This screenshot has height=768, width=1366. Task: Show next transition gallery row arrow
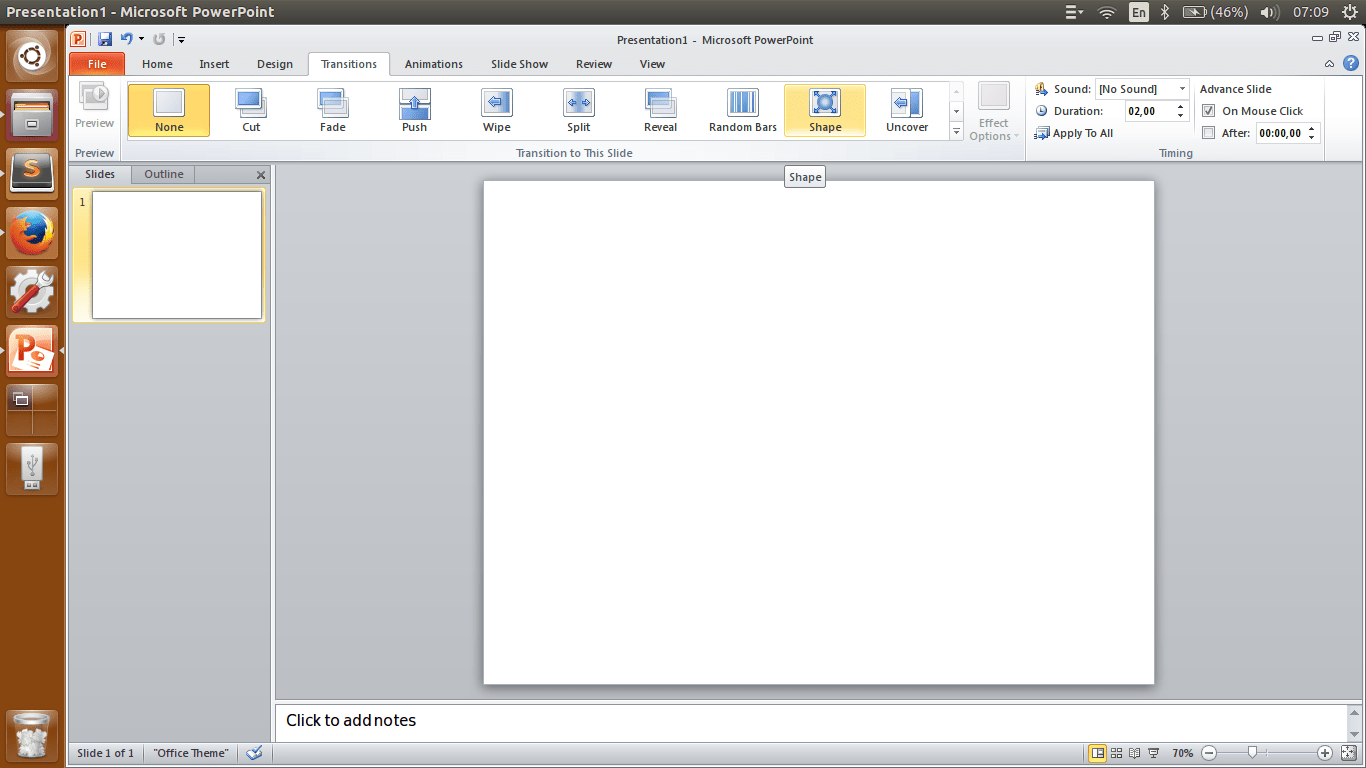pyautogui.click(x=956, y=111)
